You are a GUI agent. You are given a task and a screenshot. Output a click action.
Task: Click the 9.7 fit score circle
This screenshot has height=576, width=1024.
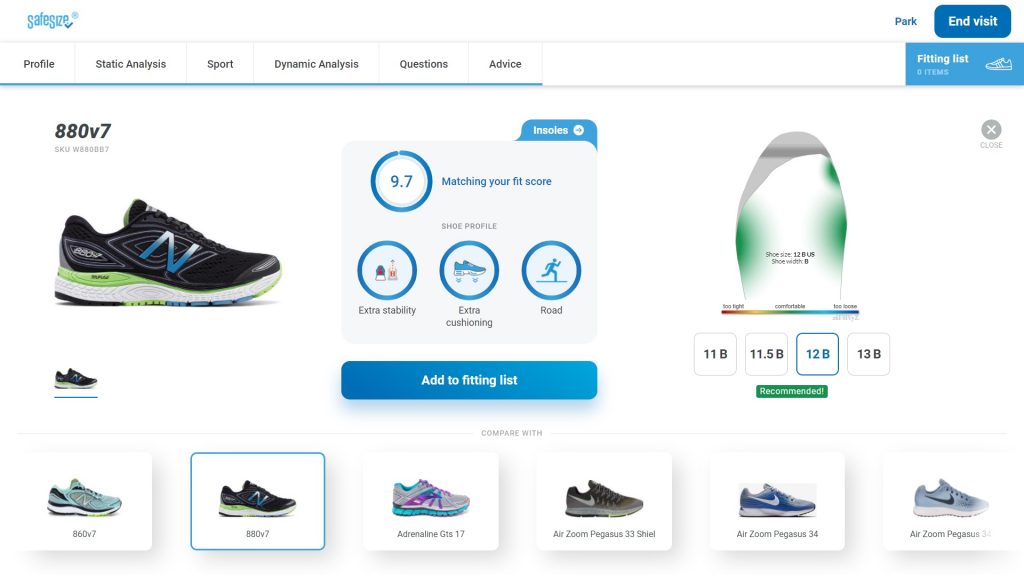pyautogui.click(x=401, y=182)
